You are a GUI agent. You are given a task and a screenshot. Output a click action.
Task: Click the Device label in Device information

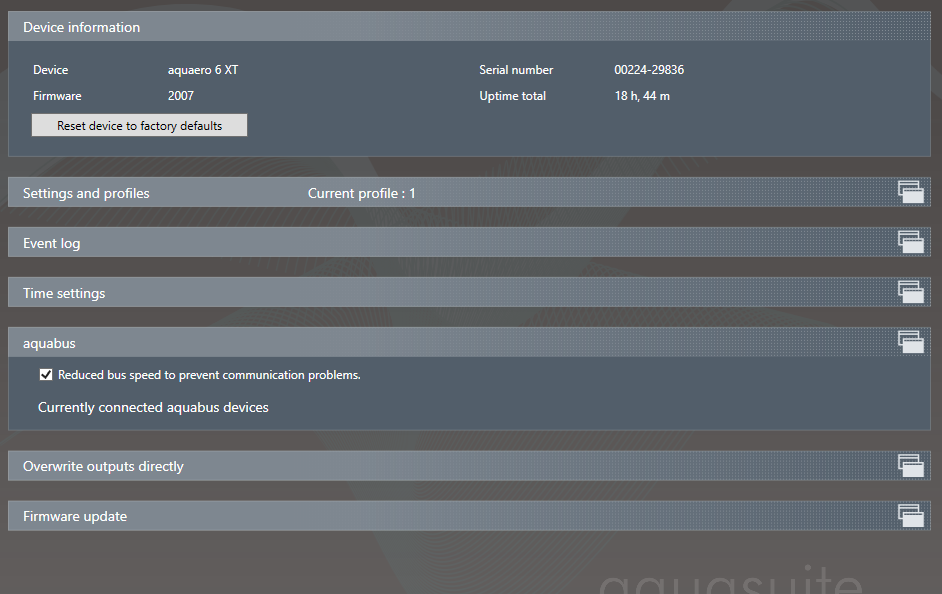[50, 70]
